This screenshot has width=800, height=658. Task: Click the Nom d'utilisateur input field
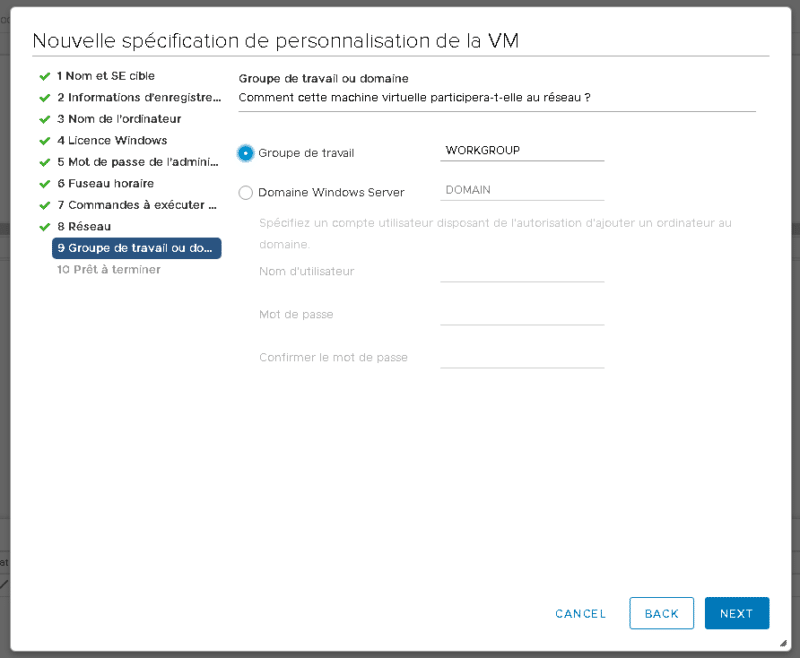[522, 271]
